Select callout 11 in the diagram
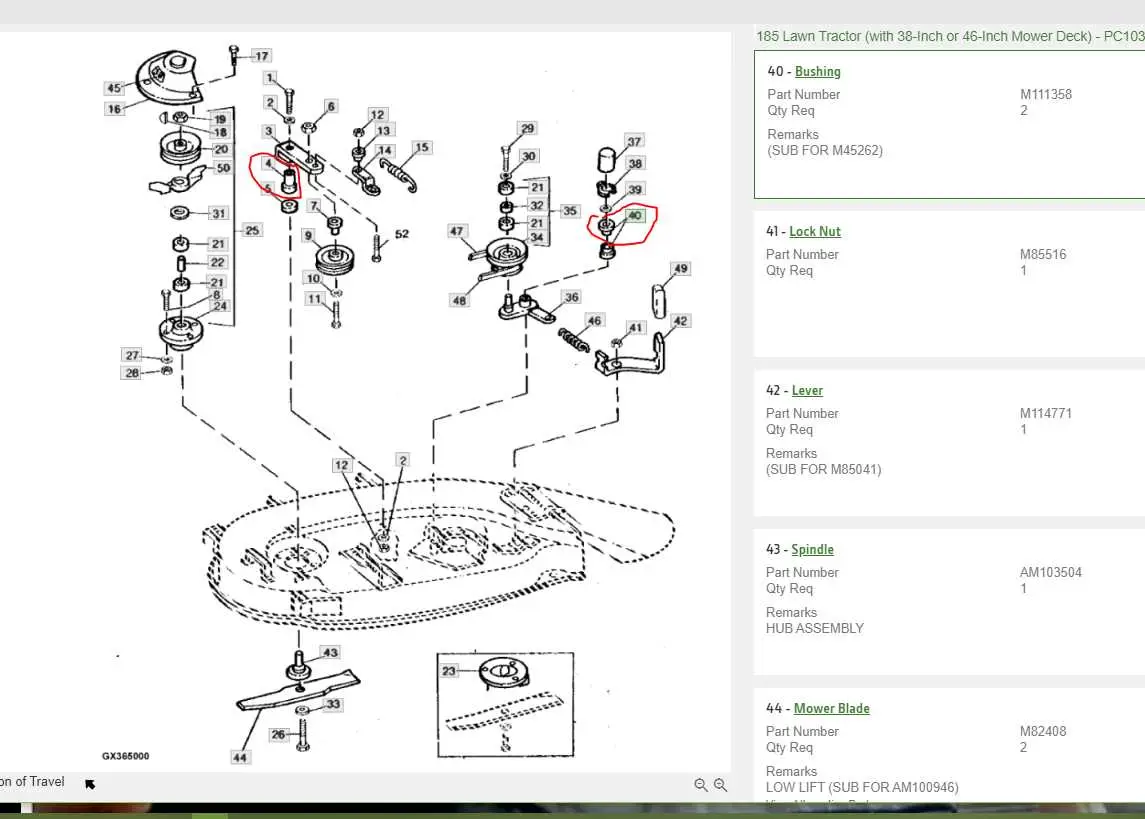Image resolution: width=1145 pixels, height=819 pixels. (314, 299)
